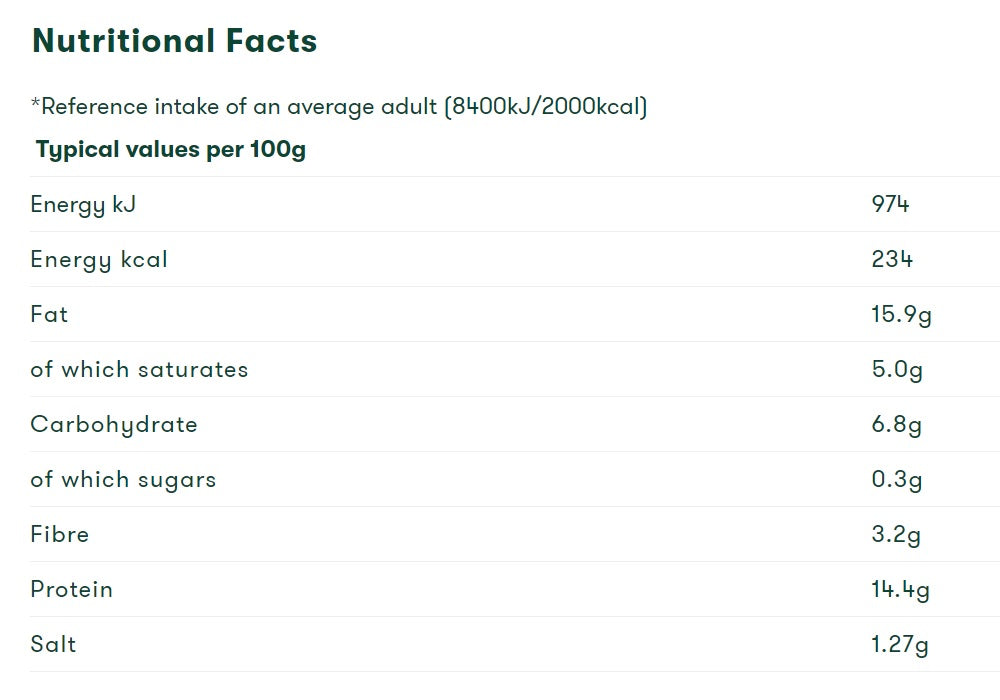Click the 0.3g sugars value
Screen dimensions: 1000x700
point(897,479)
